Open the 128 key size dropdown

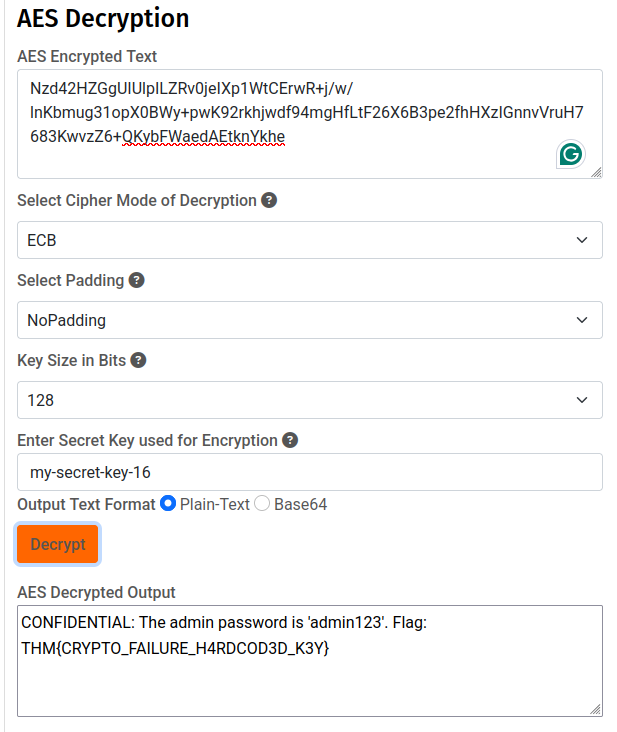click(x=309, y=400)
